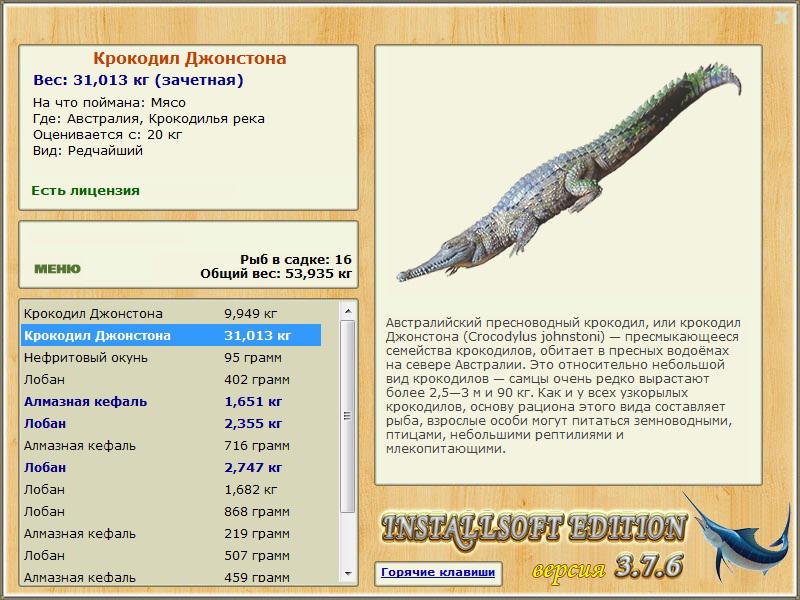Select Нефритовый окунь 95 грамм row
The height and width of the screenshot is (600, 800).
[x=171, y=357]
